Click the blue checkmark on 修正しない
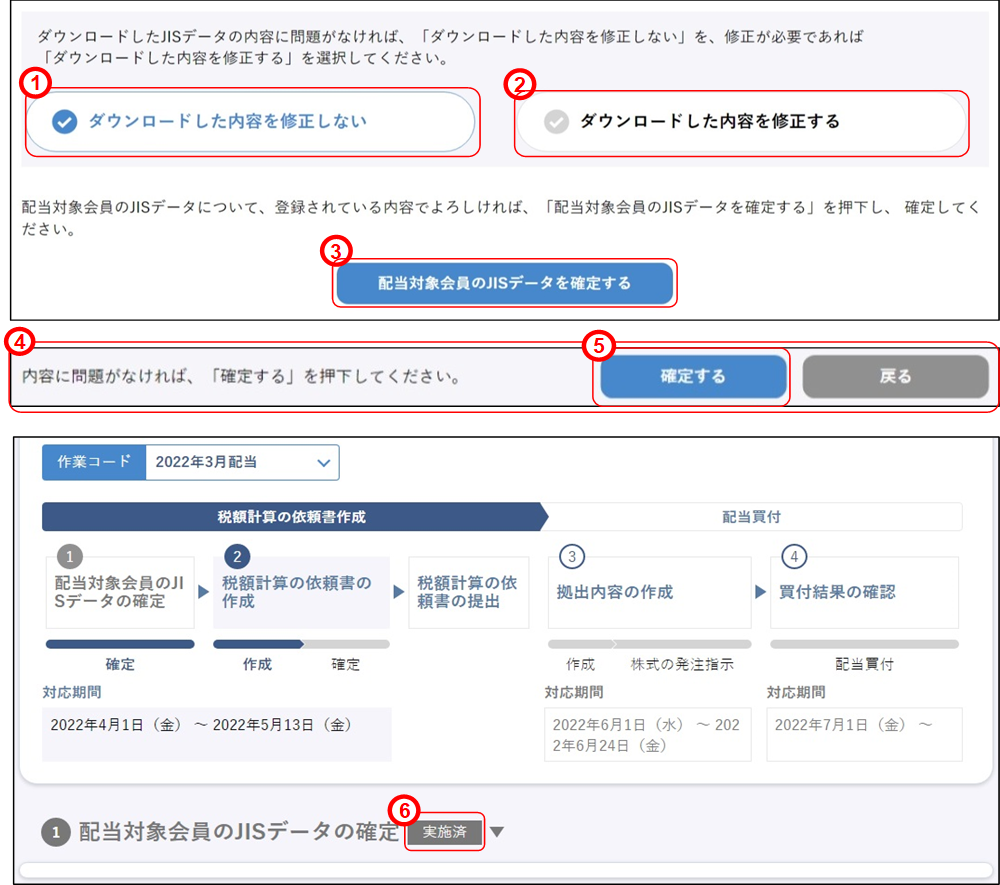This screenshot has height=885, width=1000. coord(64,122)
